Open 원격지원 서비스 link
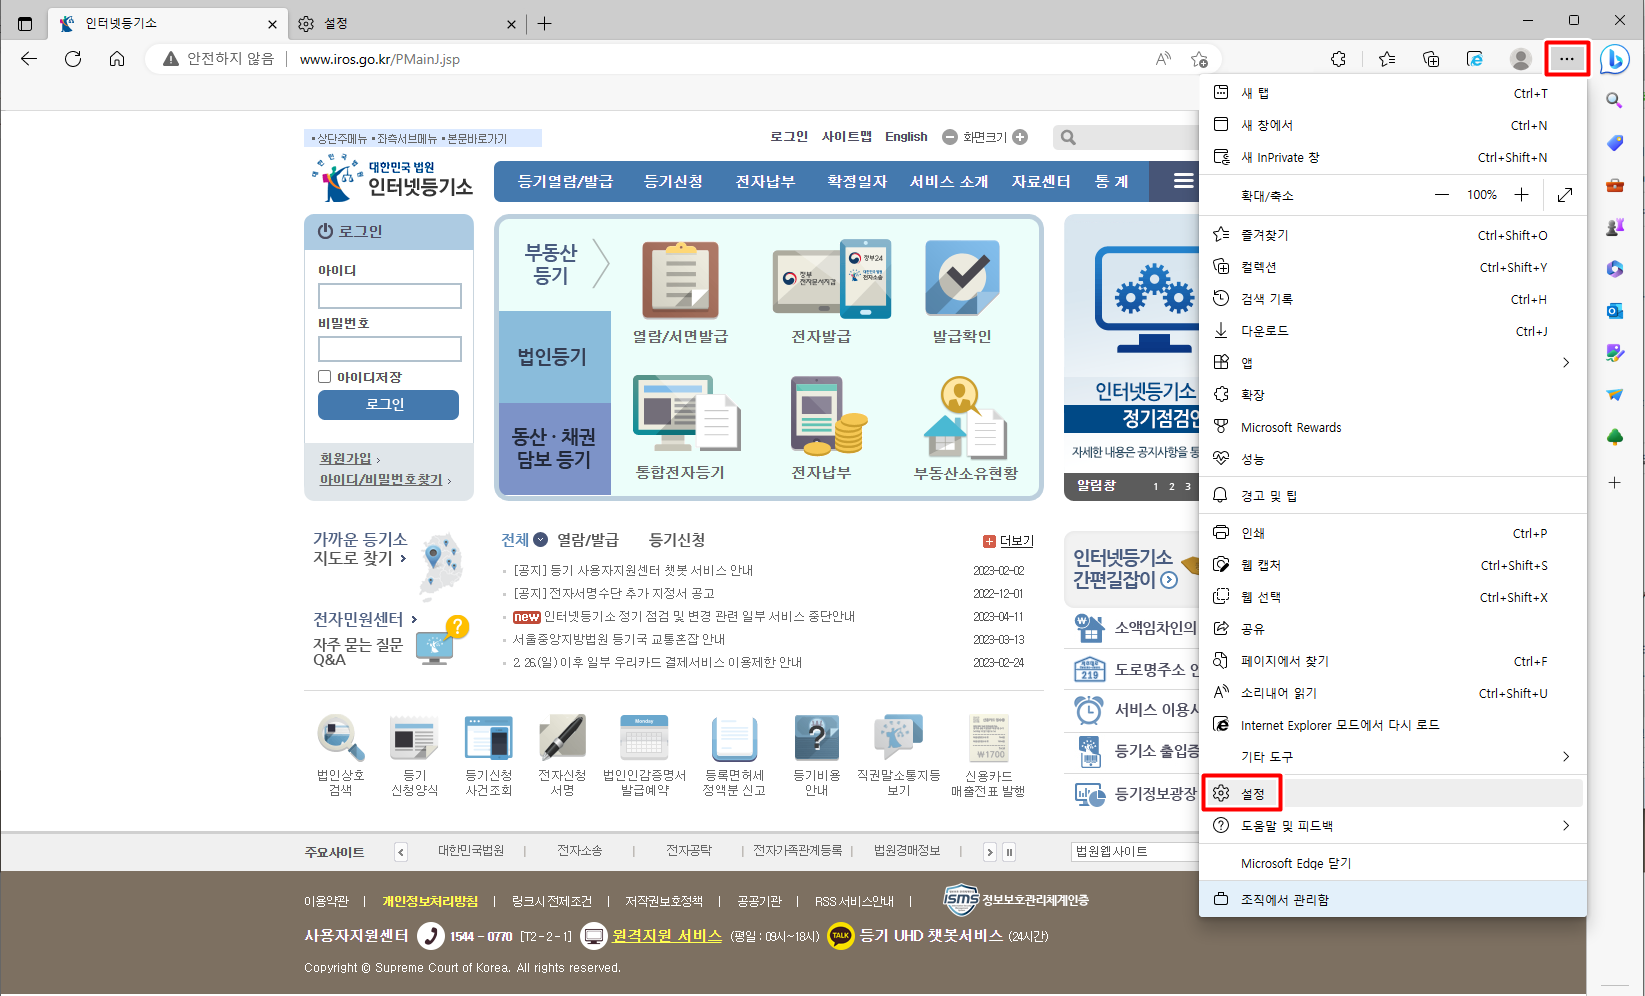The height and width of the screenshot is (996, 1645). pos(667,936)
